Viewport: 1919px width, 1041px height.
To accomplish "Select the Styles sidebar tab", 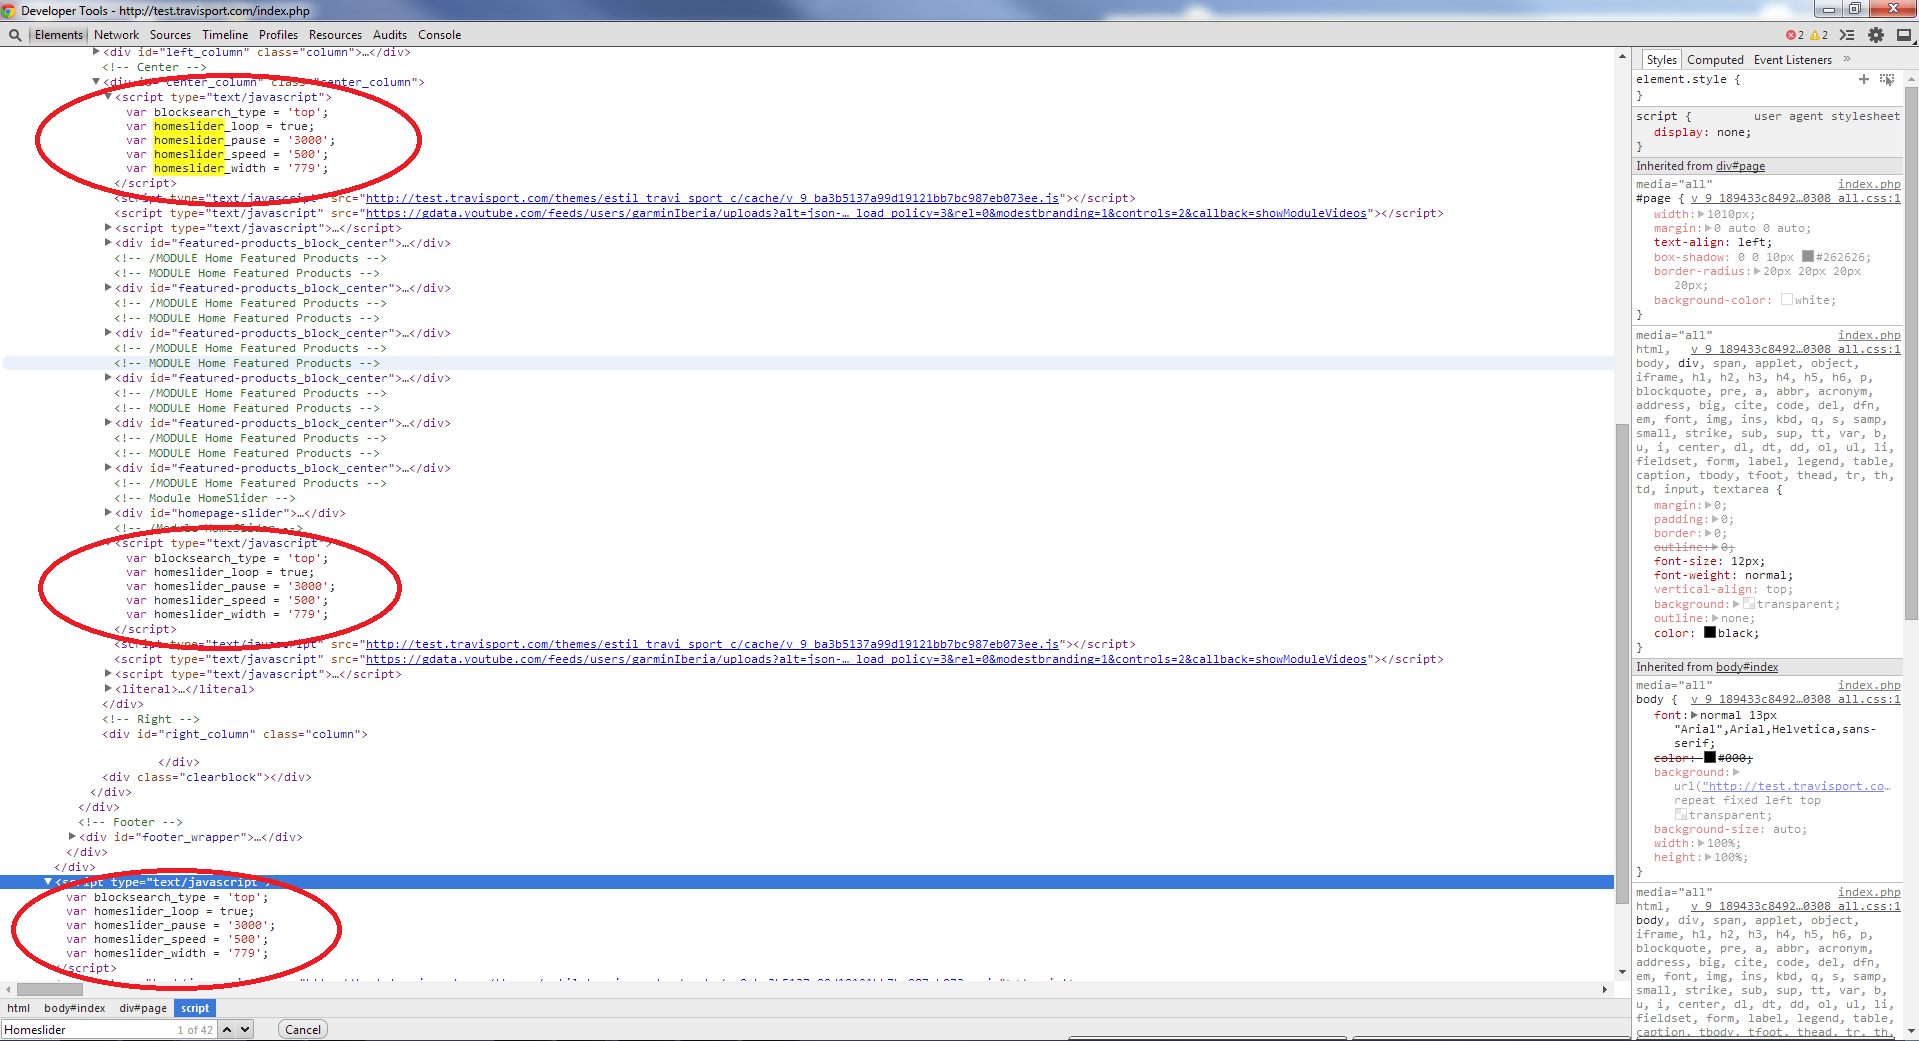I will point(1661,60).
